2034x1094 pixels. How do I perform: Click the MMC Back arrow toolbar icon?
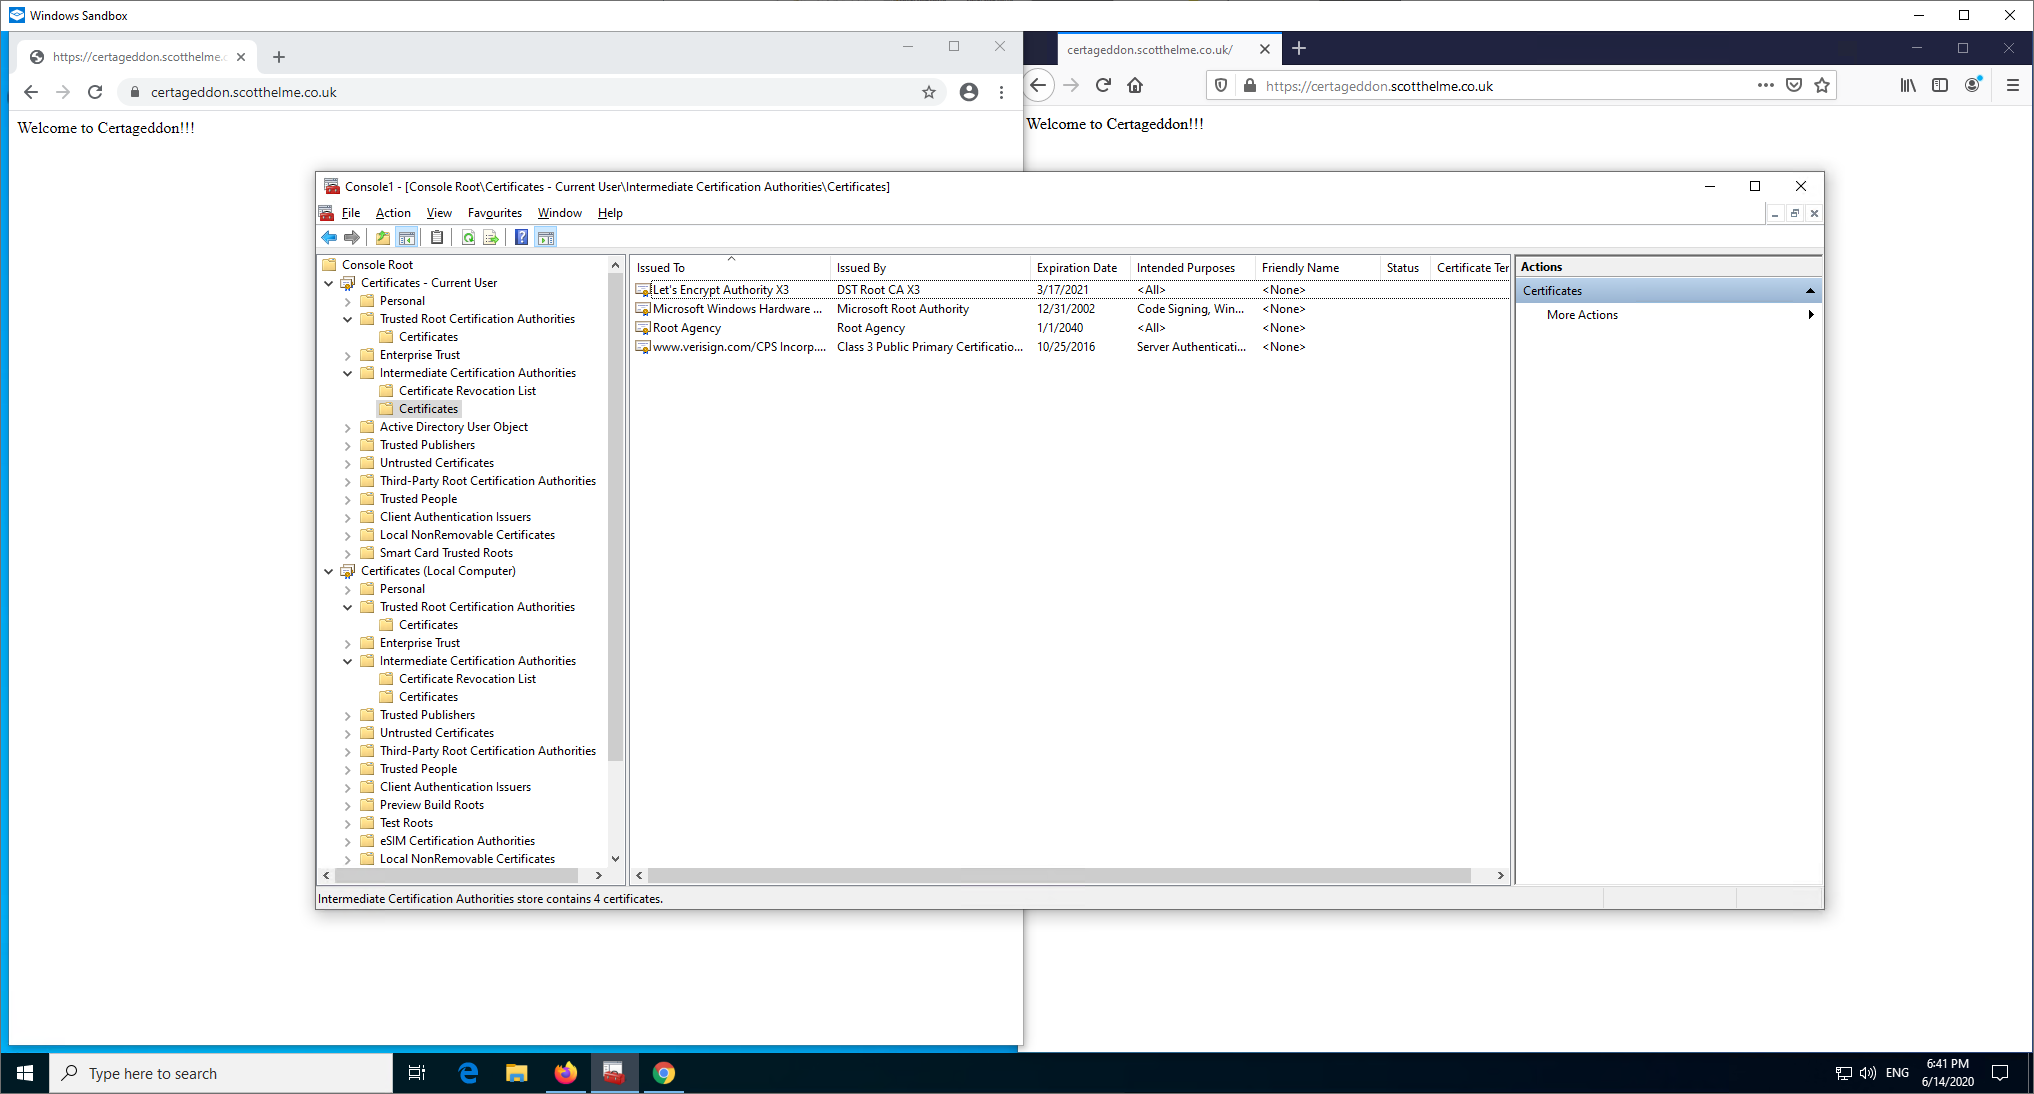[329, 237]
